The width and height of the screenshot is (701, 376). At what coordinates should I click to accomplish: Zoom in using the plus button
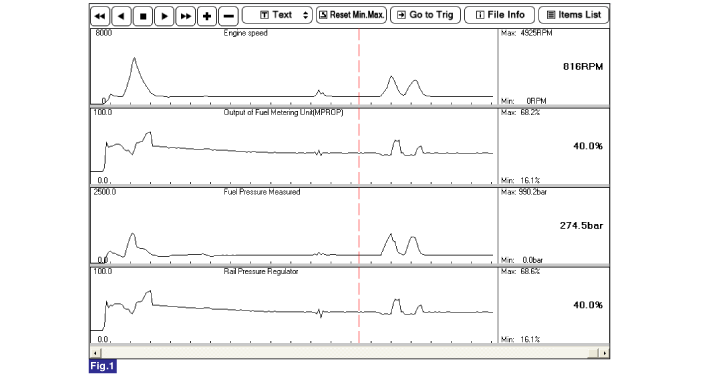point(207,16)
